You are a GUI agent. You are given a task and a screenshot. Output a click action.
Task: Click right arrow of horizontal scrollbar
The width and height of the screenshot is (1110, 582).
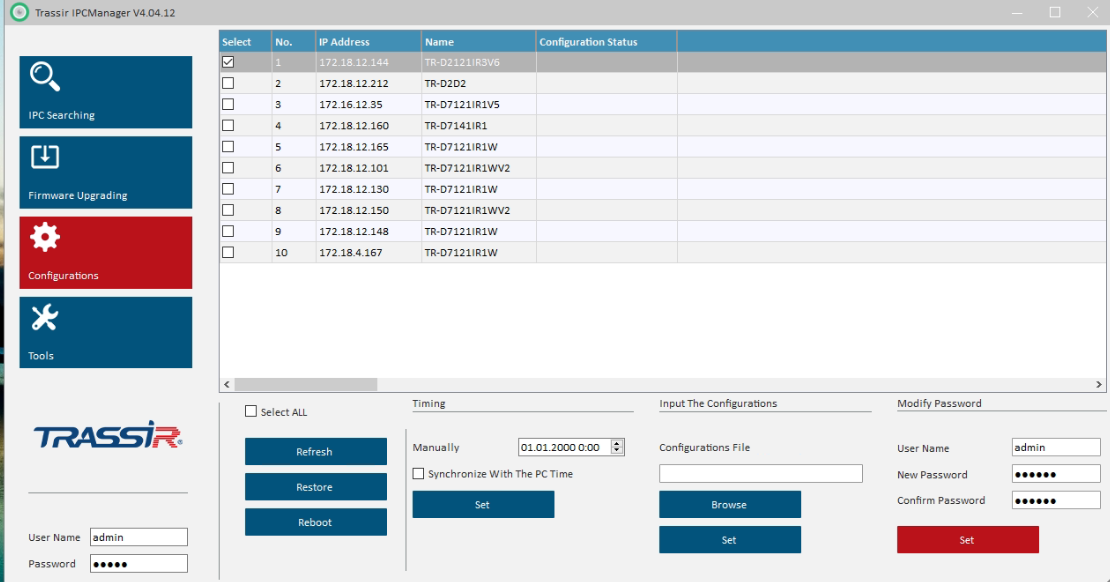1099,384
